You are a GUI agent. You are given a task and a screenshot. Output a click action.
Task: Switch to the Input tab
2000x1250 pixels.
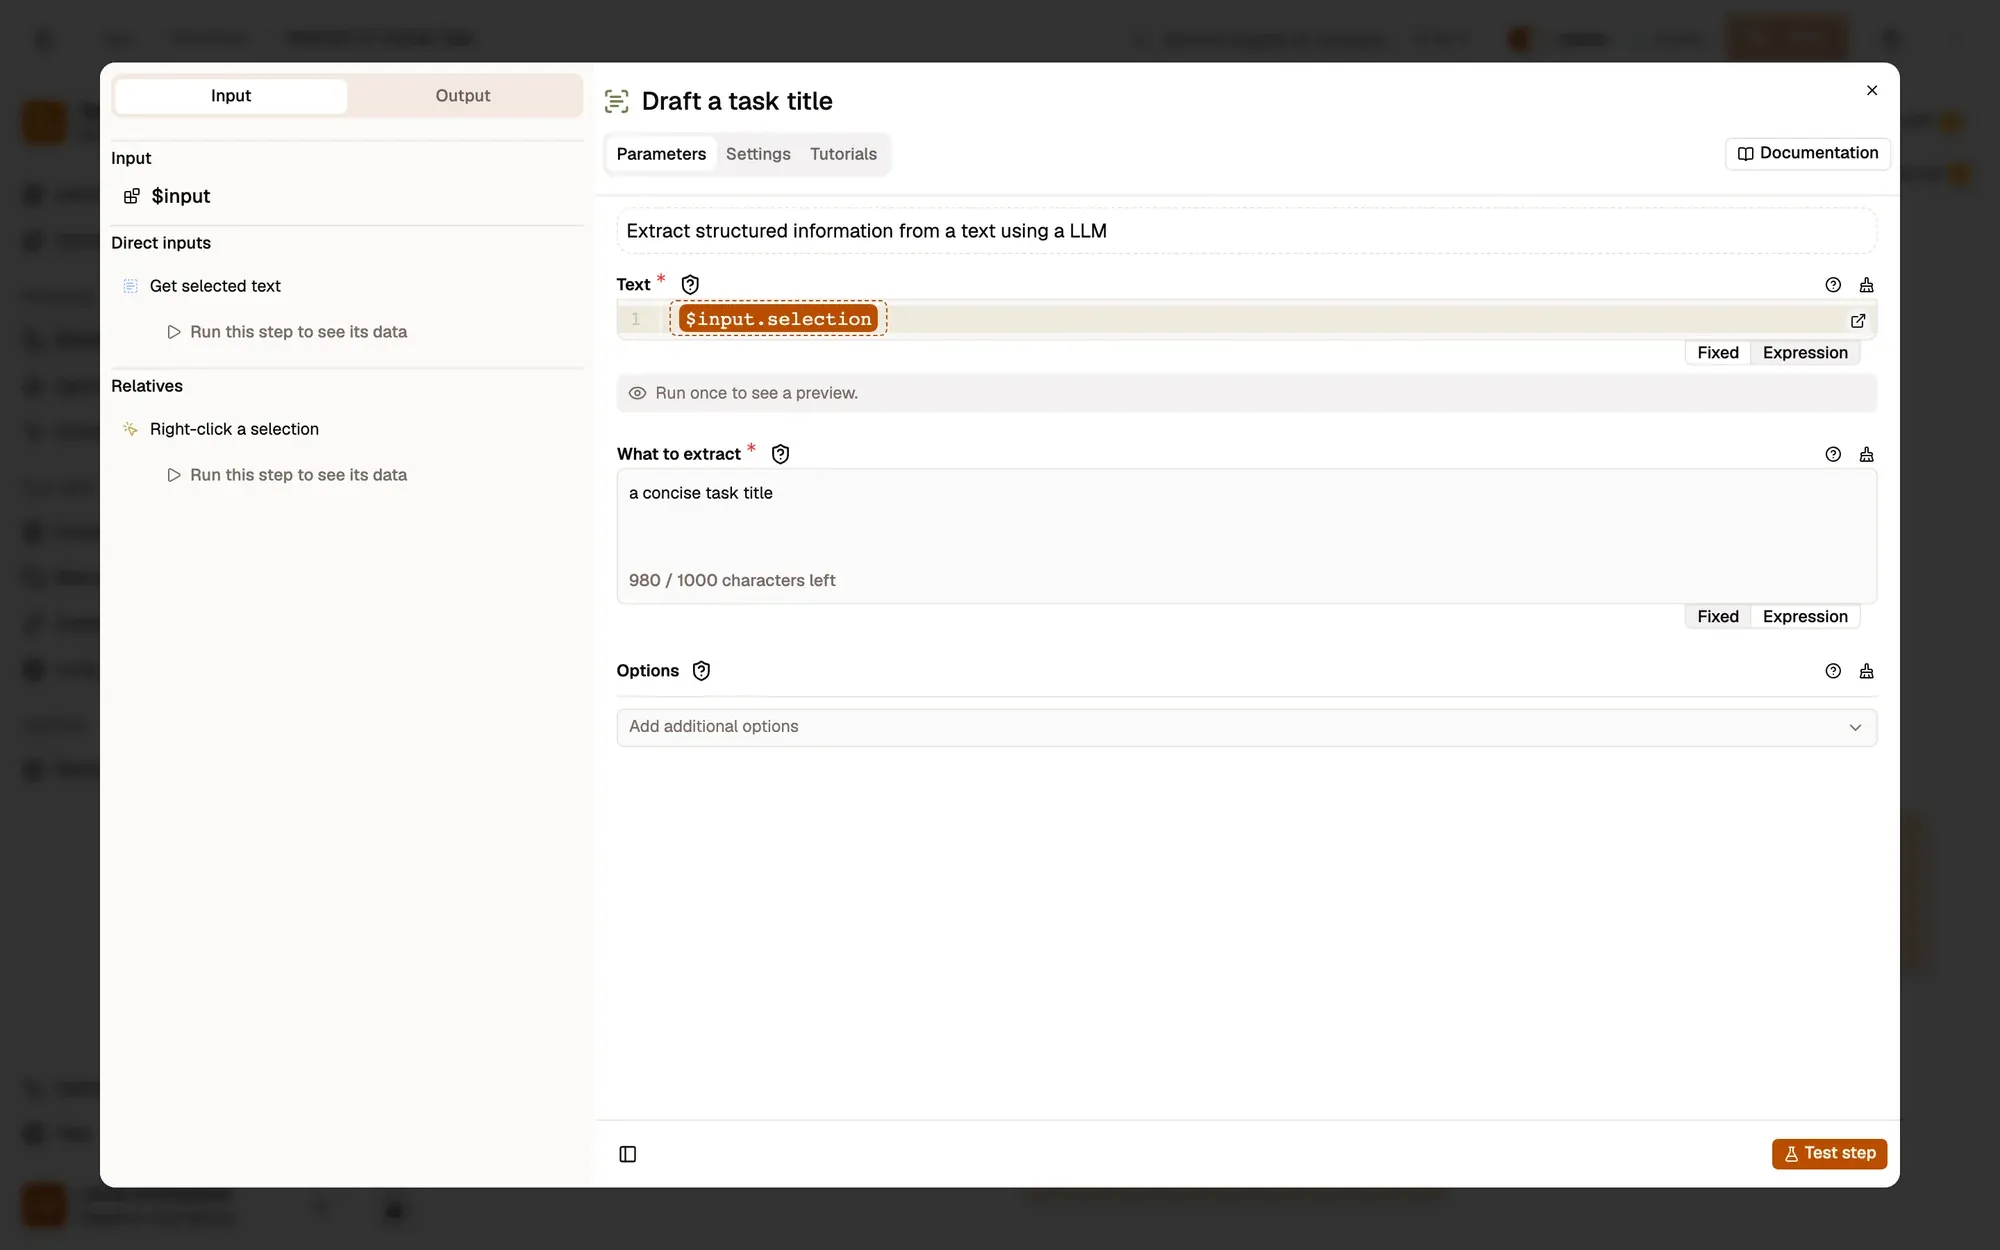click(x=231, y=96)
